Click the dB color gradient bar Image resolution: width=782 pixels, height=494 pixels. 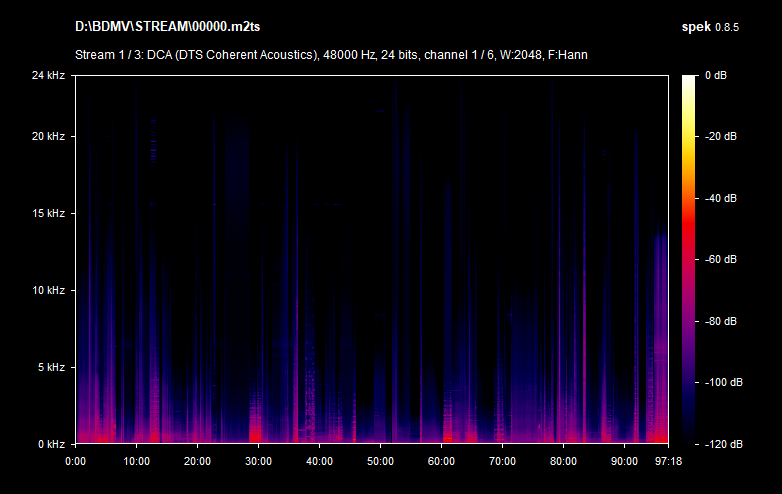[689, 259]
